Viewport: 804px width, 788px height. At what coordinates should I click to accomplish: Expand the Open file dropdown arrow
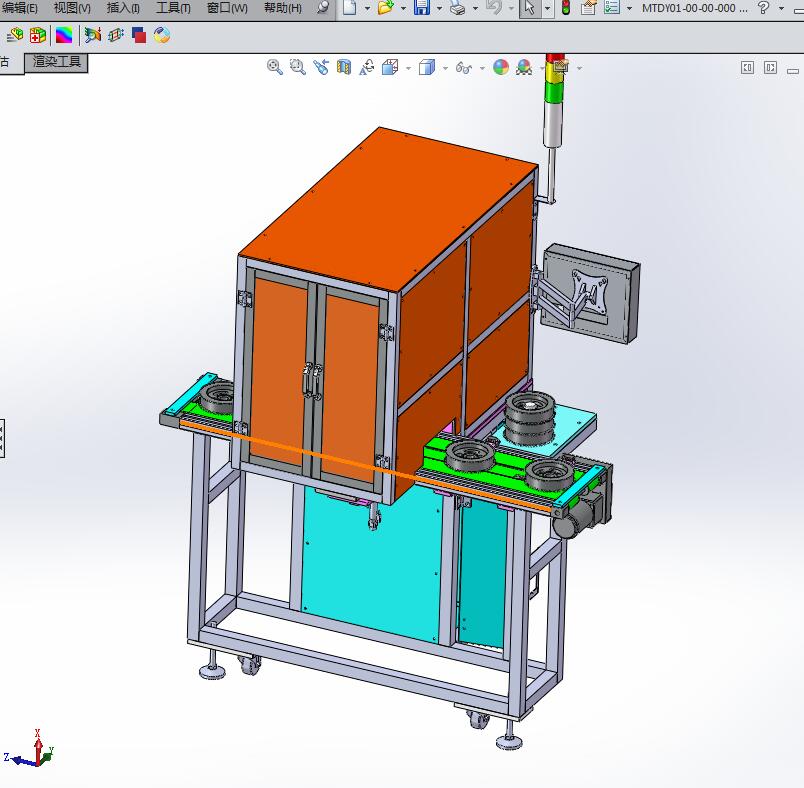point(403,8)
